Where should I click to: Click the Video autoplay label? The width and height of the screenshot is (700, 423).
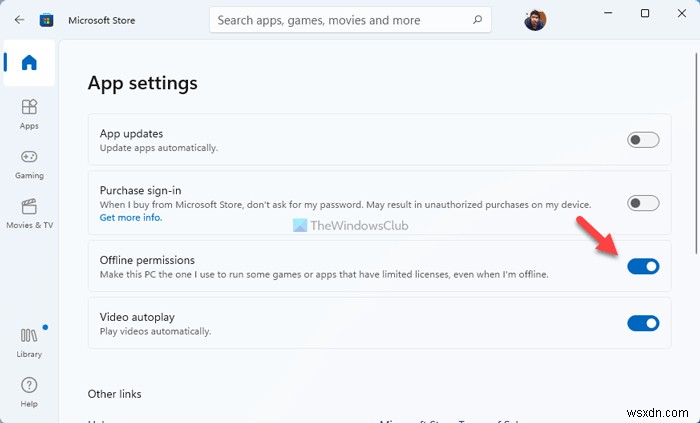137,317
